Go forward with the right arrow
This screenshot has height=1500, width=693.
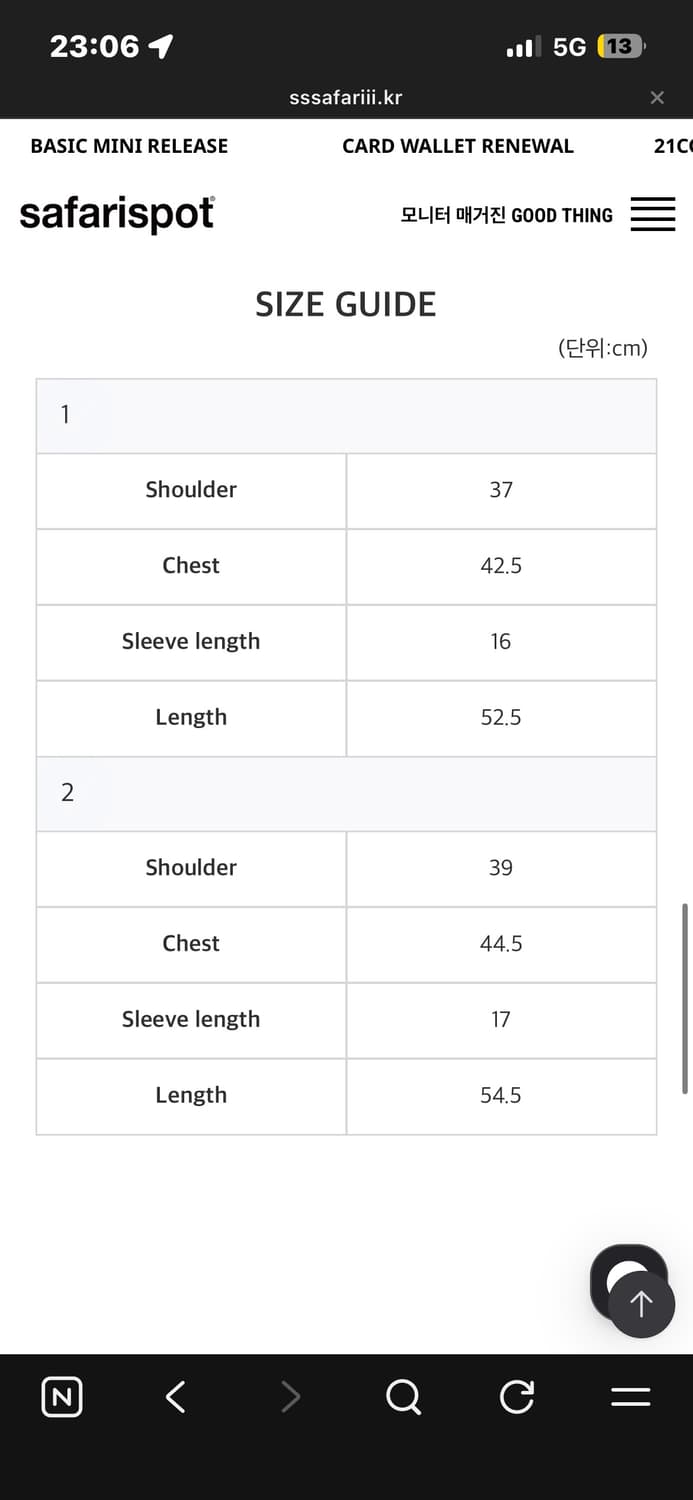pyautogui.click(x=290, y=1397)
